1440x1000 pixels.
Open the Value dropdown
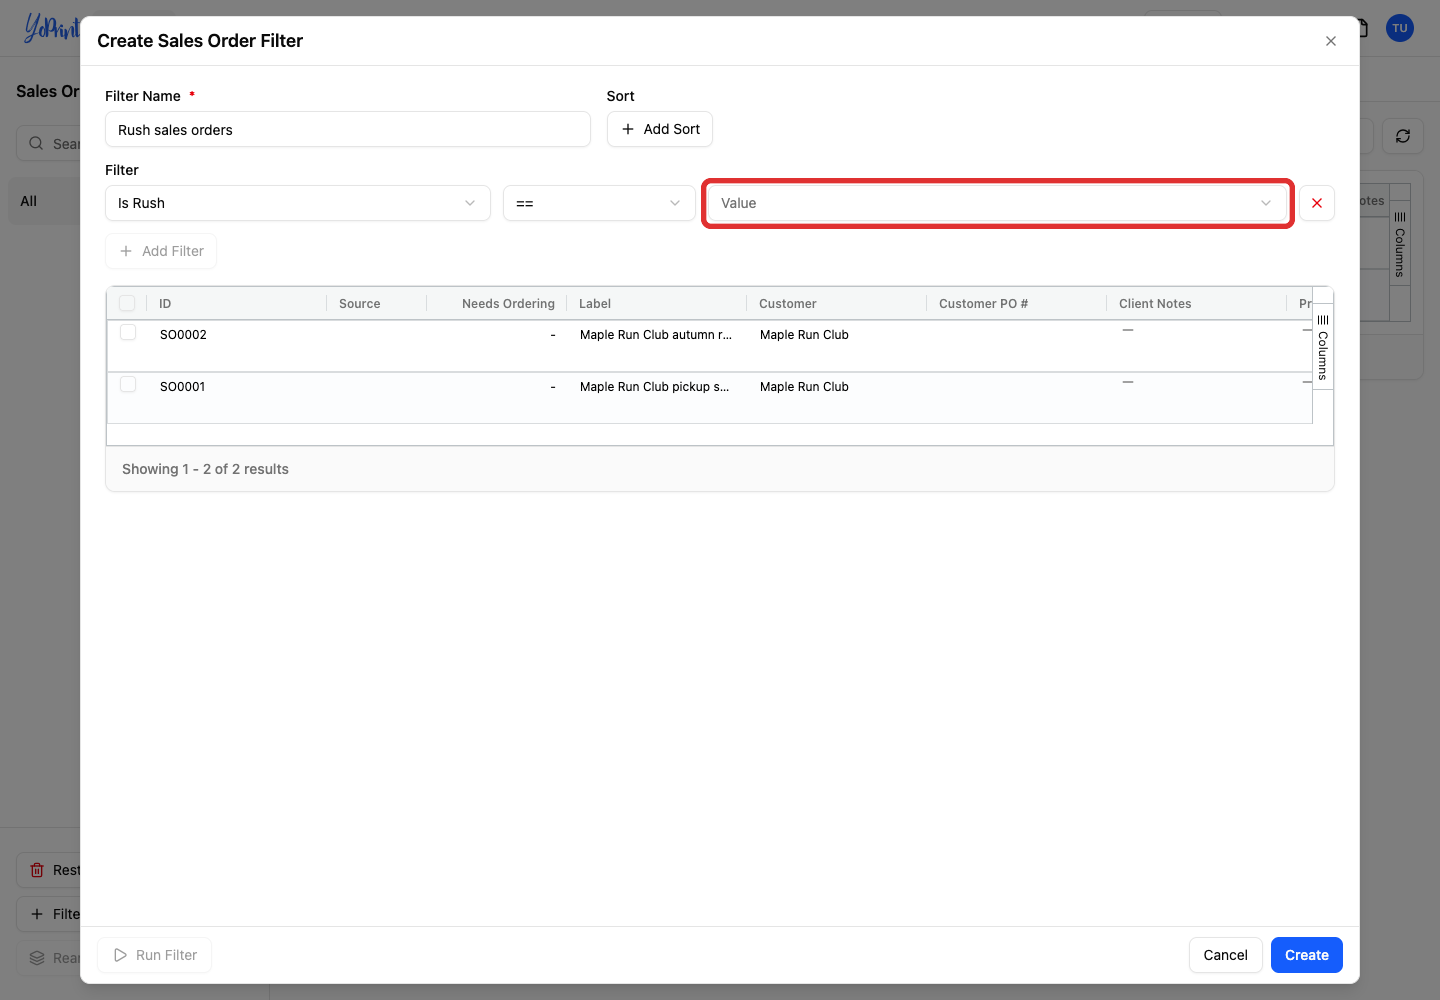pos(997,203)
